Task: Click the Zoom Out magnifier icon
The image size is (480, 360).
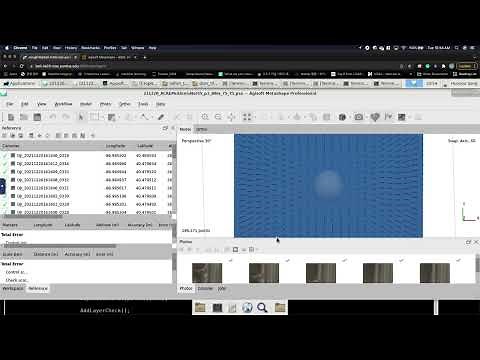Action: [x=218, y=117]
